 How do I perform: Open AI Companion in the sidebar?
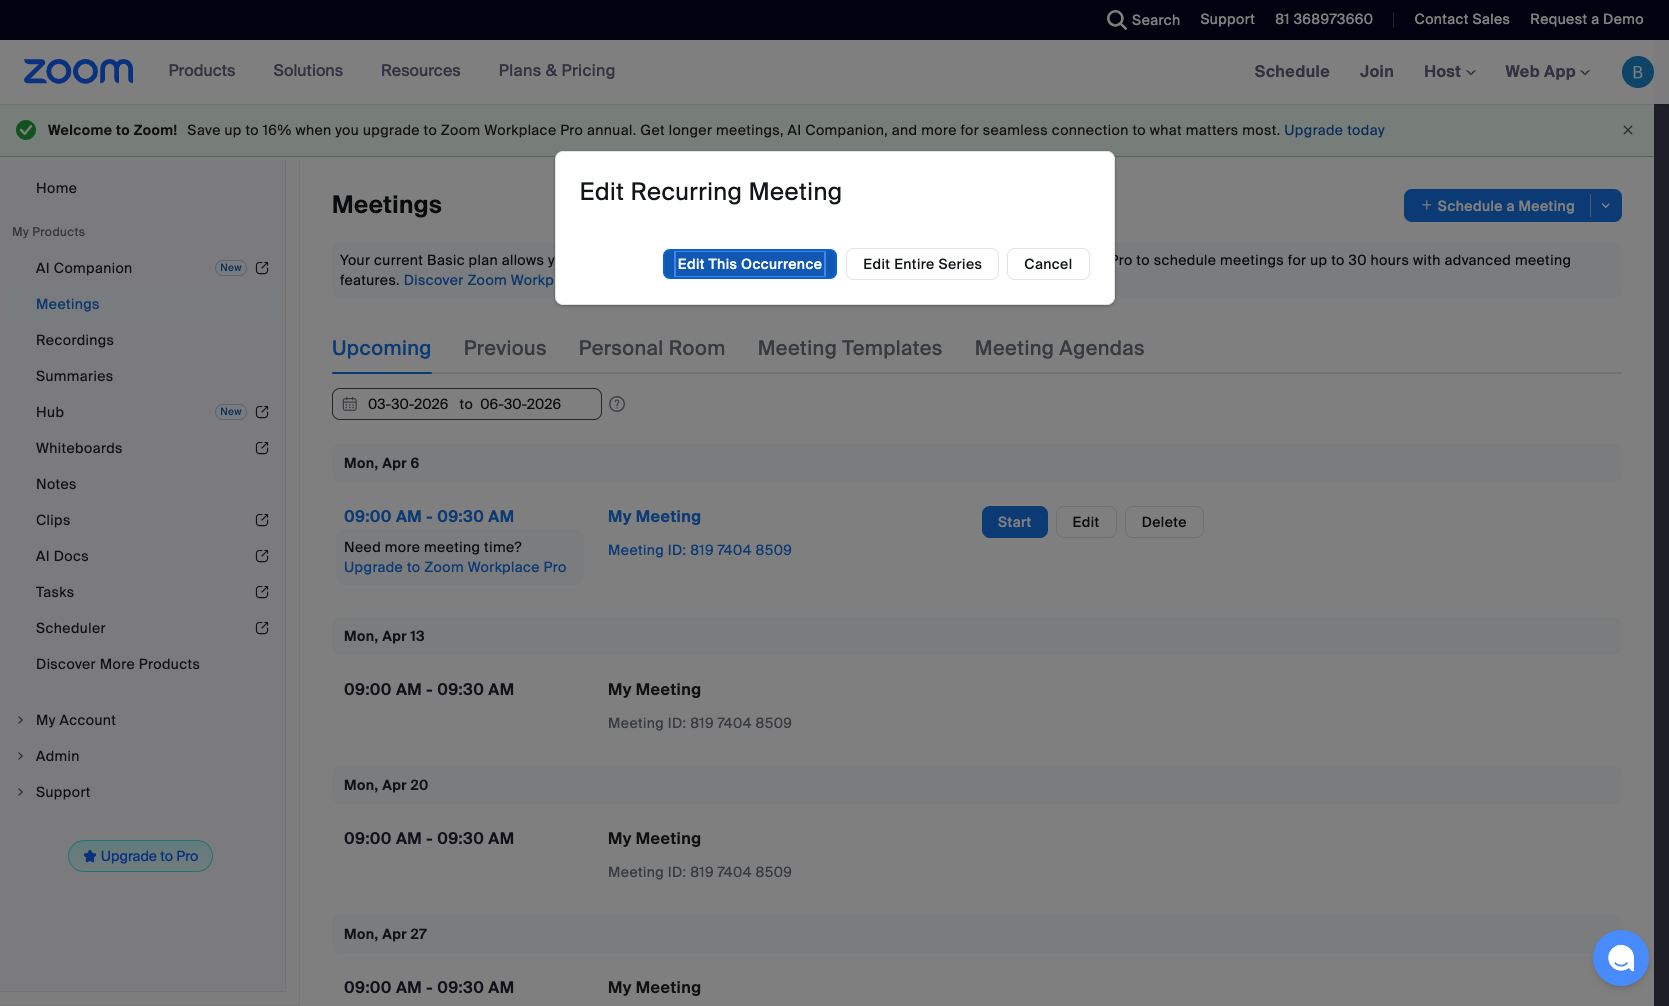pos(84,268)
